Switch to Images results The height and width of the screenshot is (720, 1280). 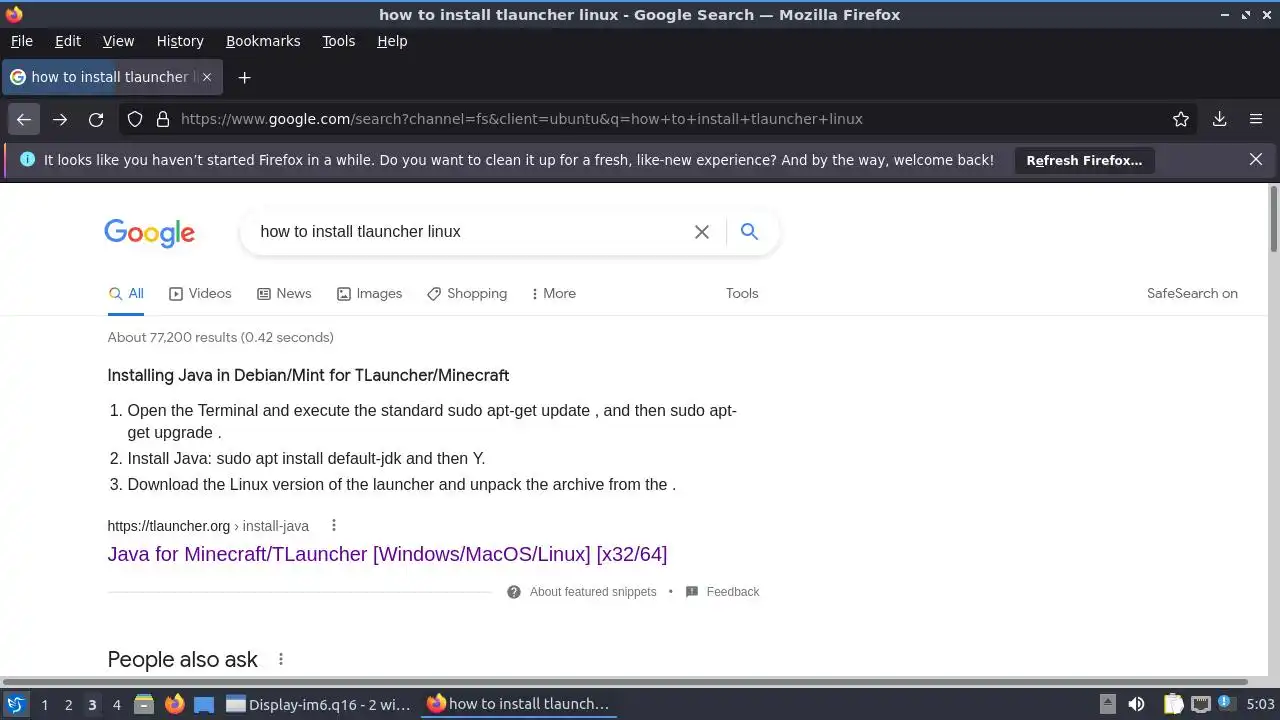pyautogui.click(x=369, y=294)
